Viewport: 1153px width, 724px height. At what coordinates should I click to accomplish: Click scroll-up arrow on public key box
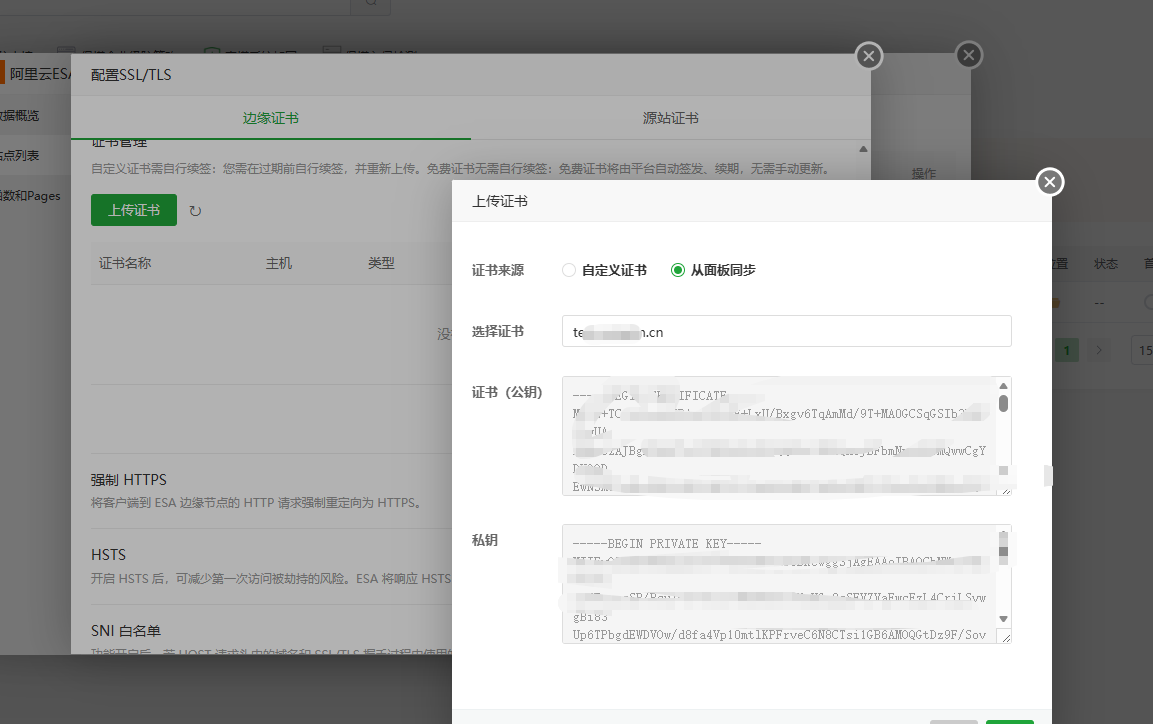tap(1003, 385)
